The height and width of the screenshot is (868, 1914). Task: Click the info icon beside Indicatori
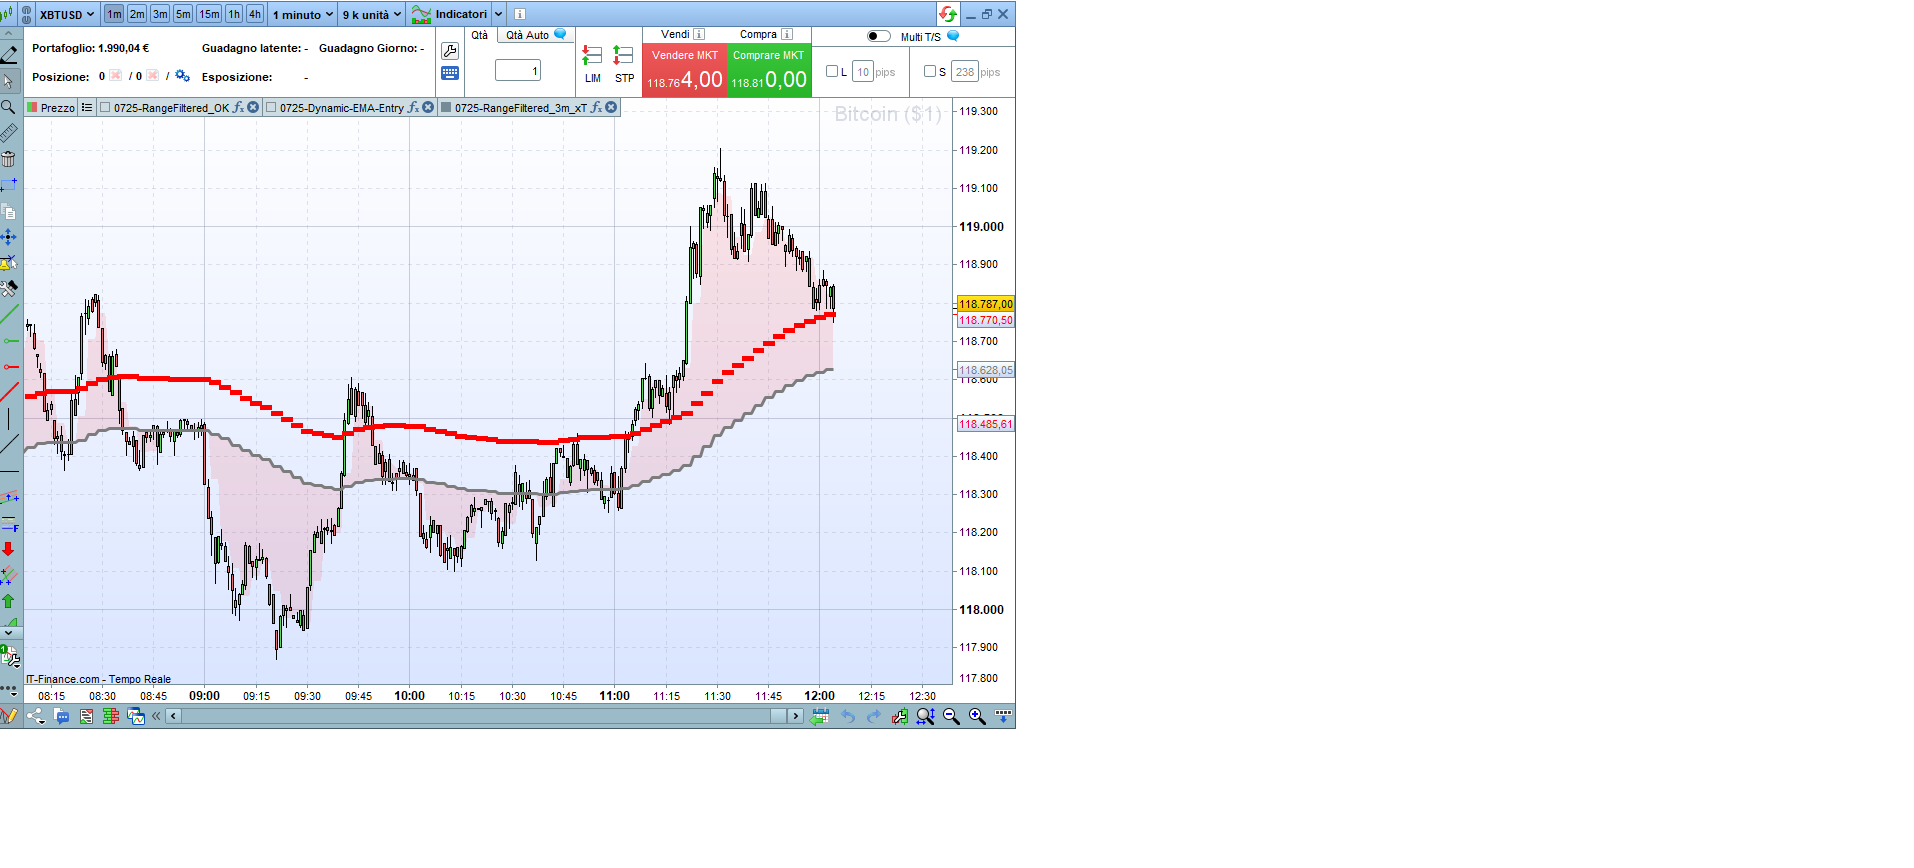[x=520, y=14]
